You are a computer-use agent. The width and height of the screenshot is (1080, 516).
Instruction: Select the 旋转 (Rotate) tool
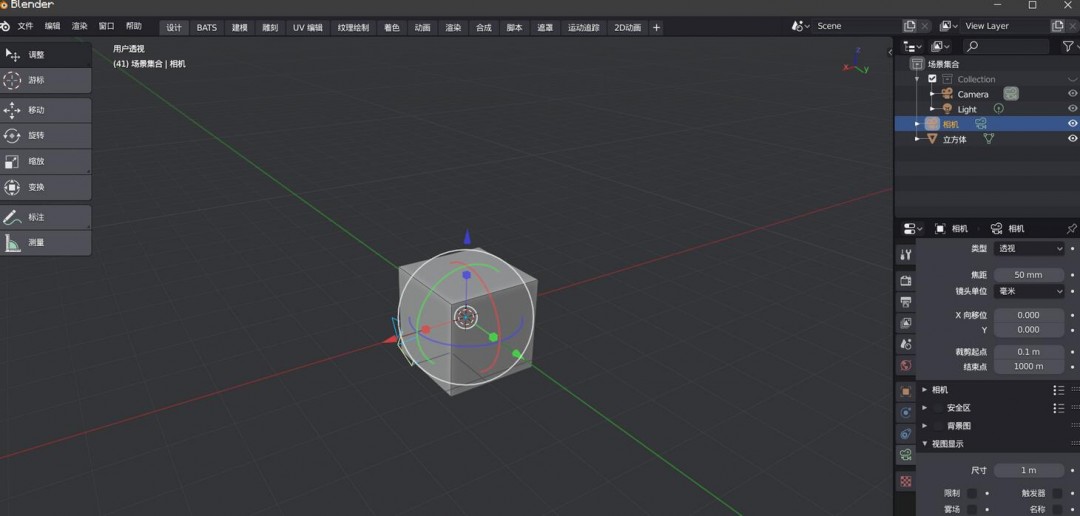click(x=46, y=135)
